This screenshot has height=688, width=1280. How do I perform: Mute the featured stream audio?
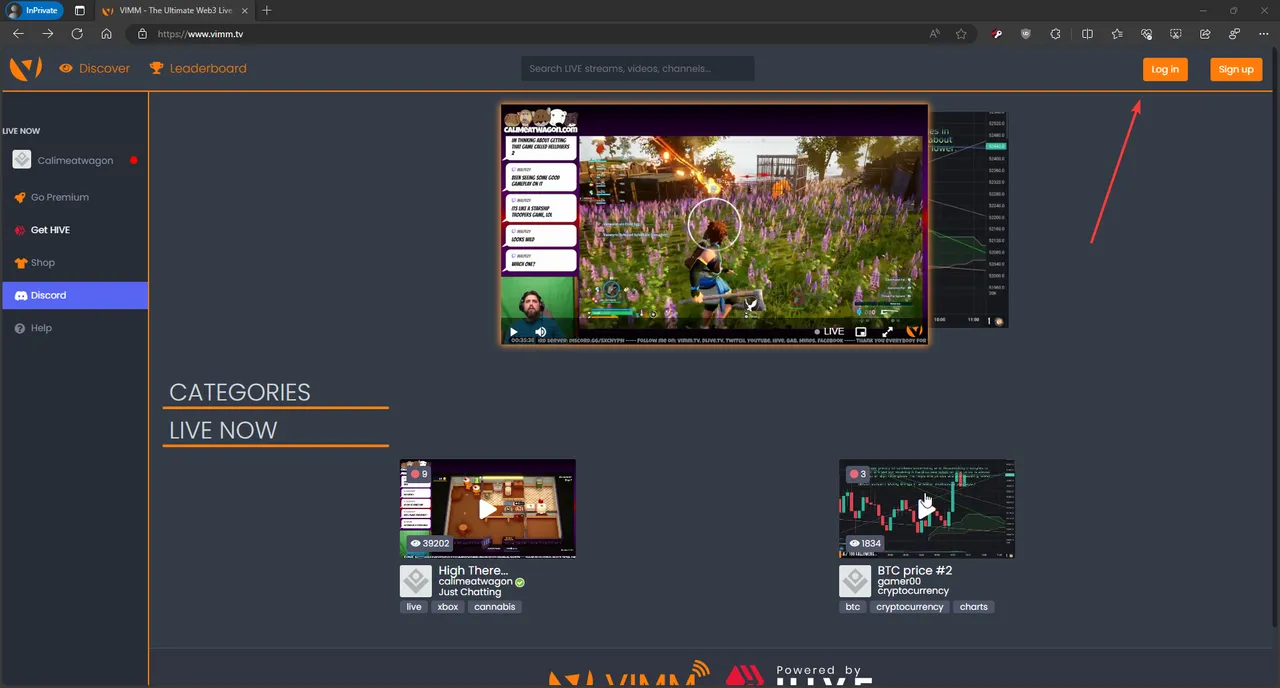[x=541, y=332]
